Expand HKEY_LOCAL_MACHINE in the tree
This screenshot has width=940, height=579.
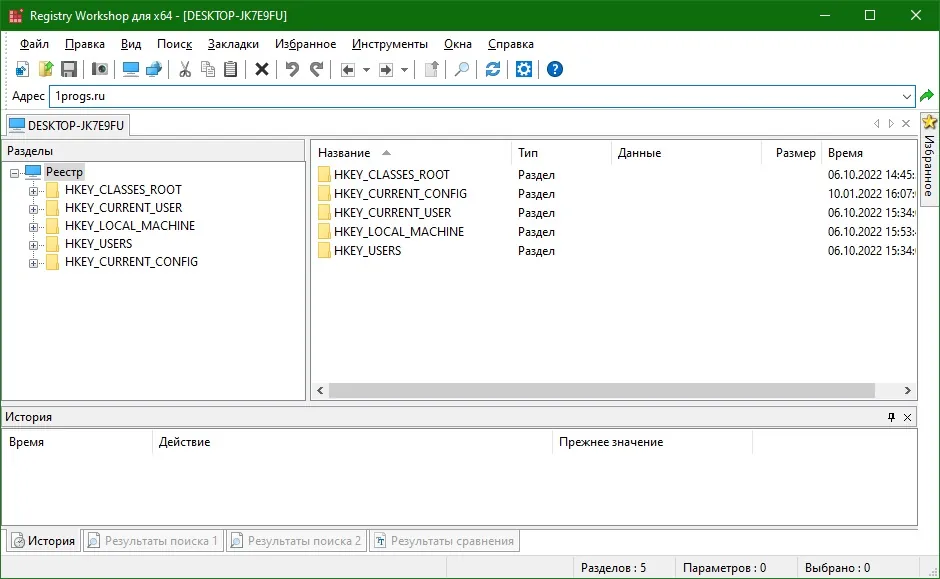[34, 227]
